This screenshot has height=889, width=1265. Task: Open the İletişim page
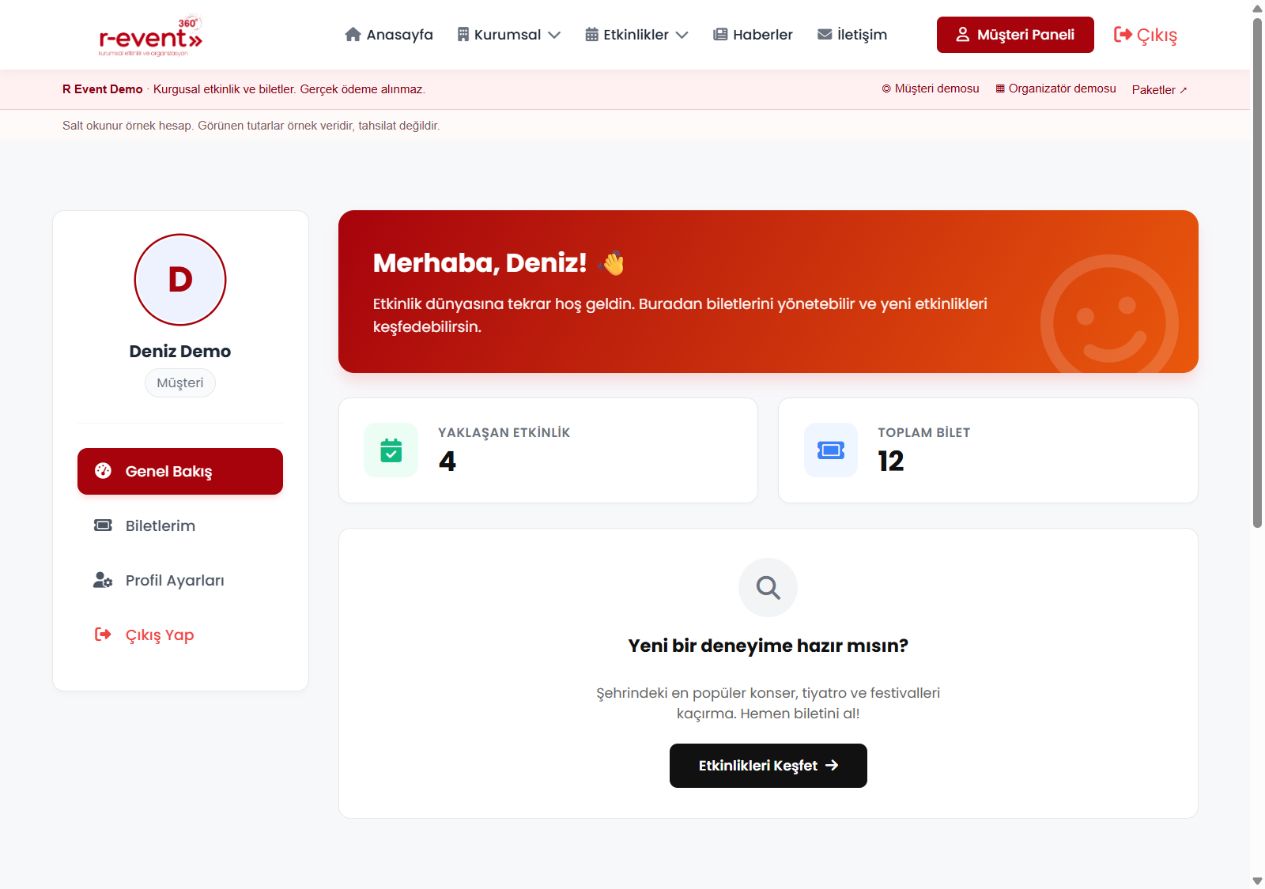tap(852, 34)
